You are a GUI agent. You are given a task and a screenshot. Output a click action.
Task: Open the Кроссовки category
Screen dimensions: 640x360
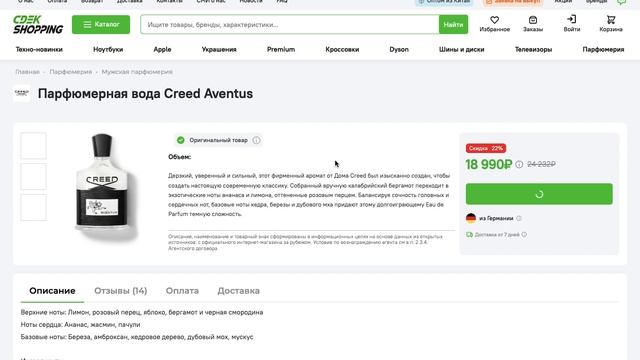click(x=342, y=49)
